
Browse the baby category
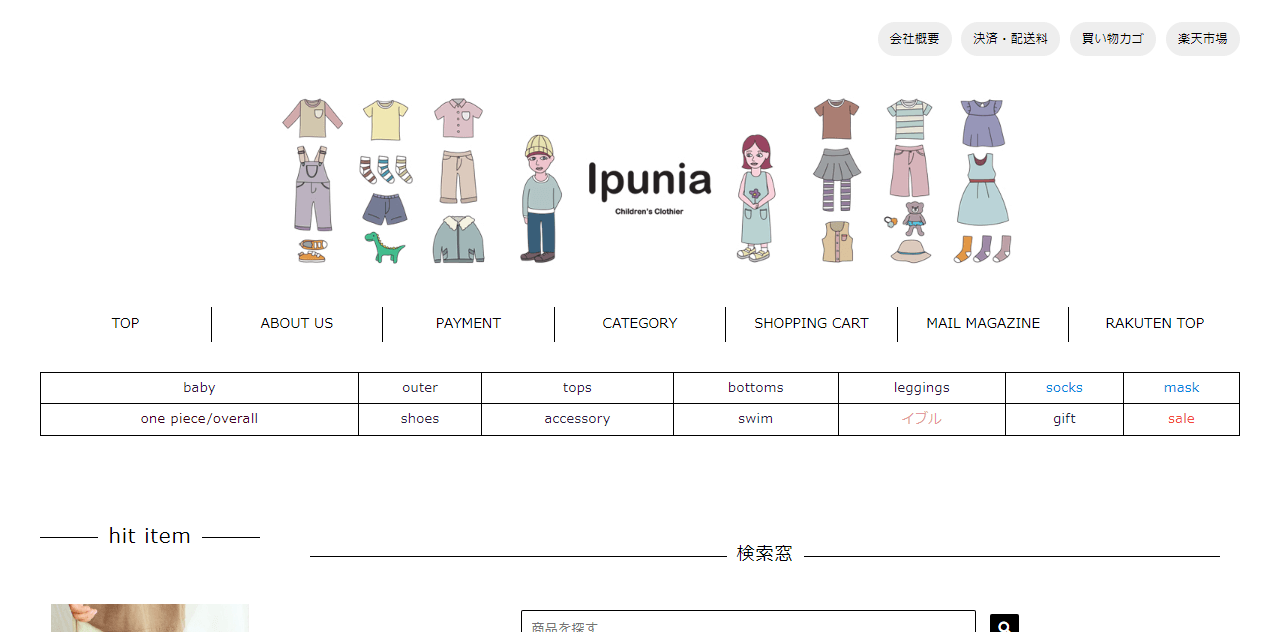coord(199,387)
